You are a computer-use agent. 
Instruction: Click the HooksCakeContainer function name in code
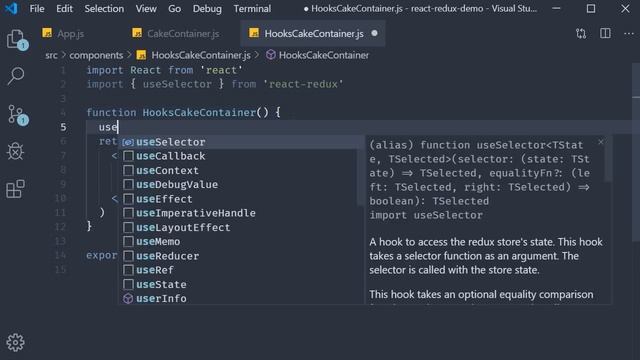click(x=199, y=113)
